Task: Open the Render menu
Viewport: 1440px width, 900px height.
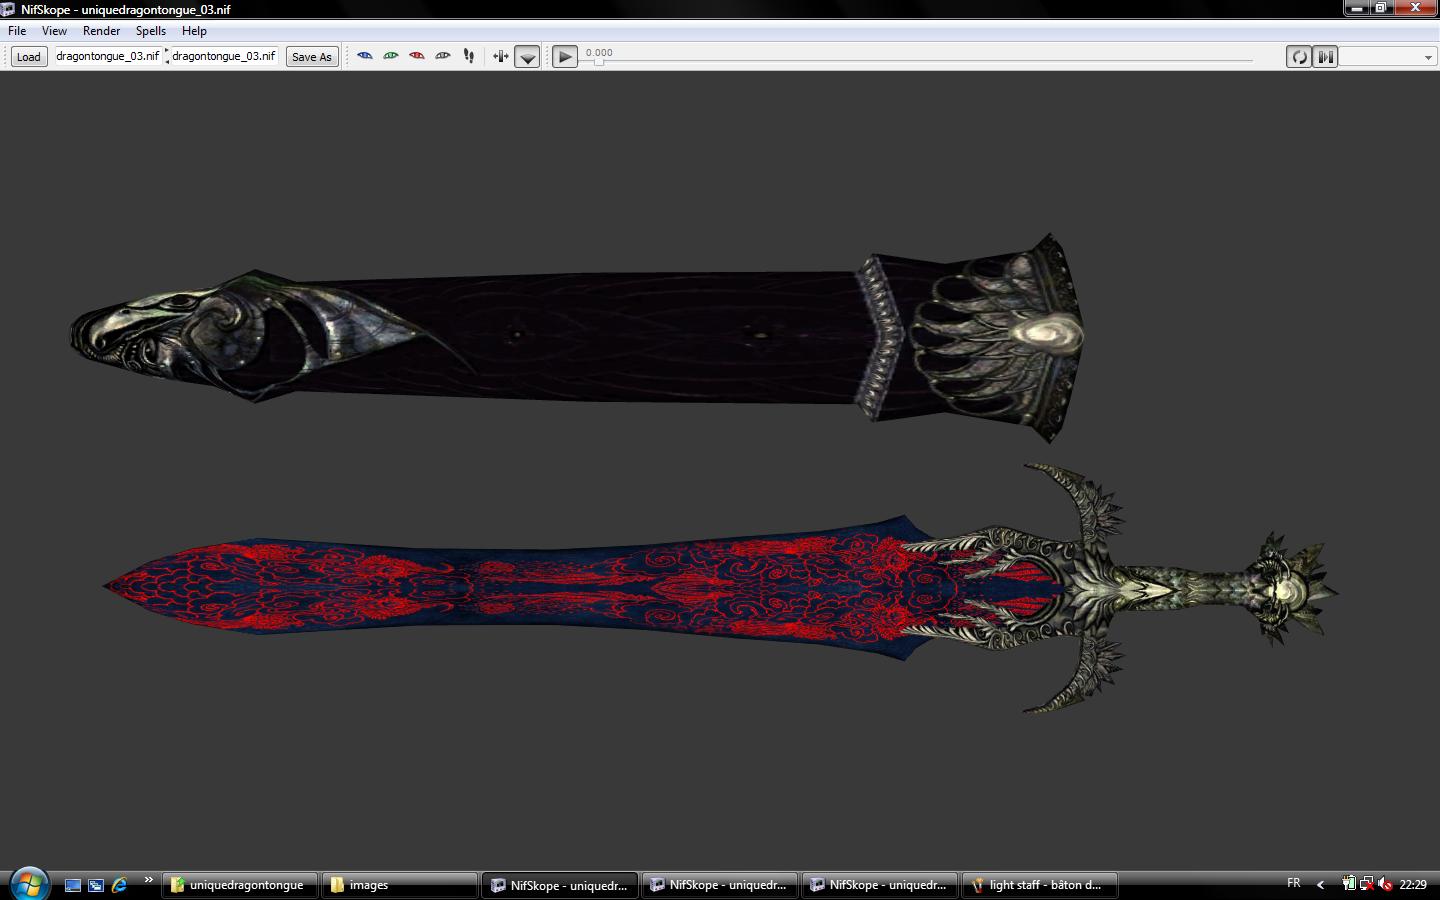Action: 101,31
